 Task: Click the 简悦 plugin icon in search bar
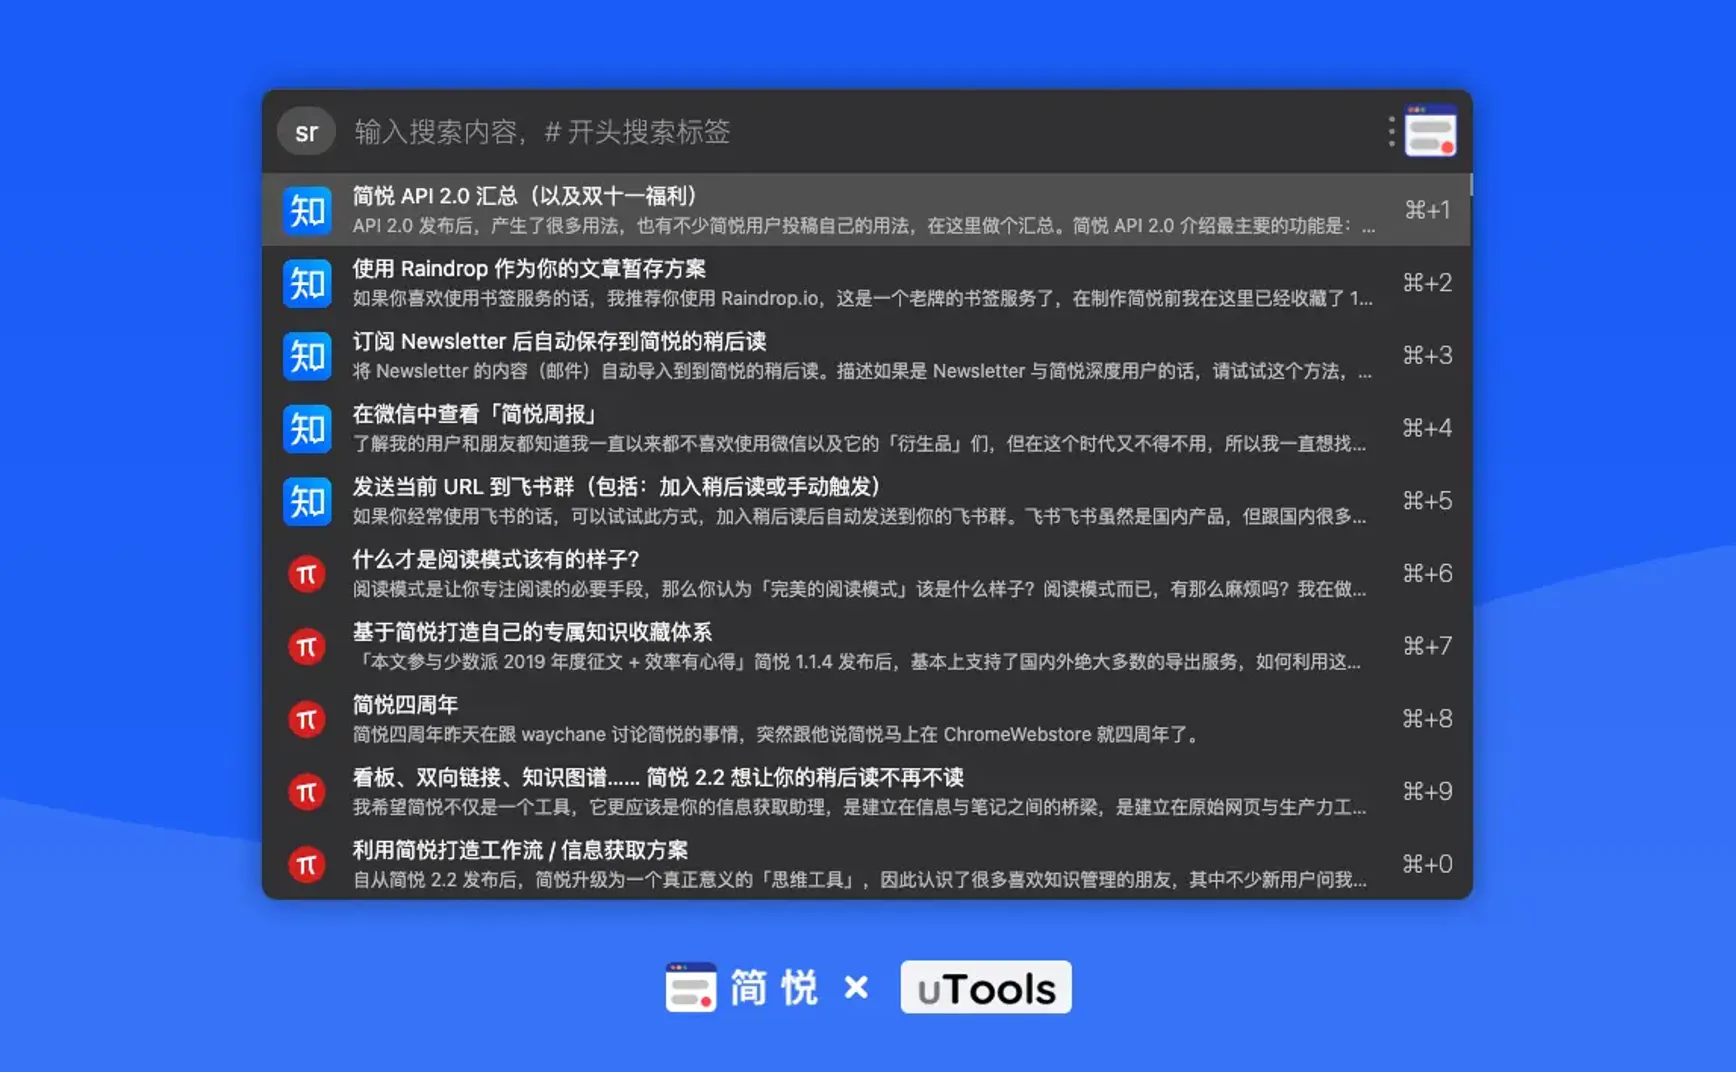click(1430, 131)
